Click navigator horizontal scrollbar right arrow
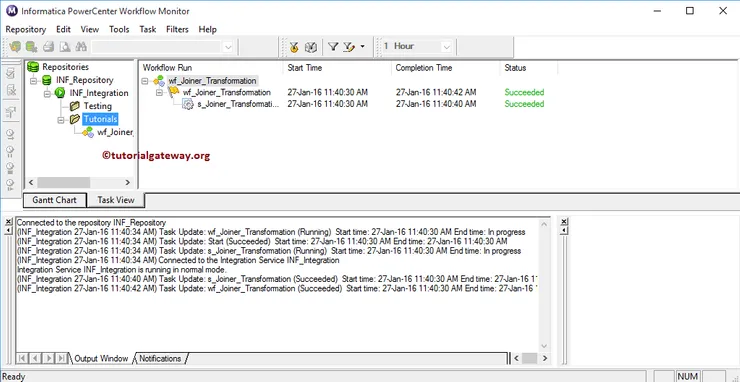 [127, 182]
